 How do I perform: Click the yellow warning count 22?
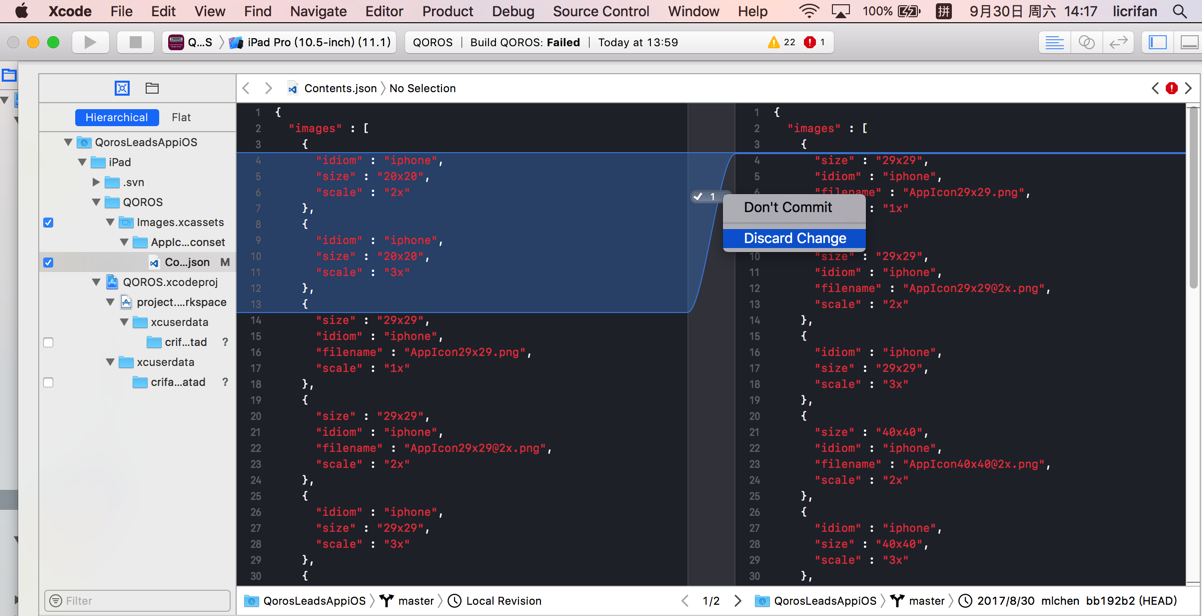pyautogui.click(x=781, y=43)
